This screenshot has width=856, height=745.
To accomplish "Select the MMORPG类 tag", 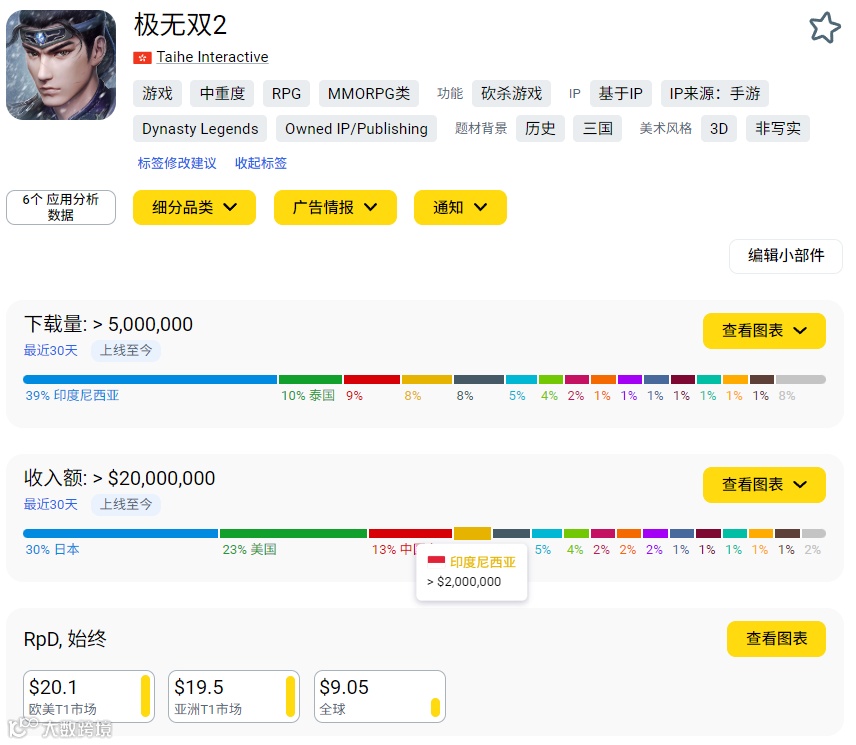I will (x=368, y=93).
